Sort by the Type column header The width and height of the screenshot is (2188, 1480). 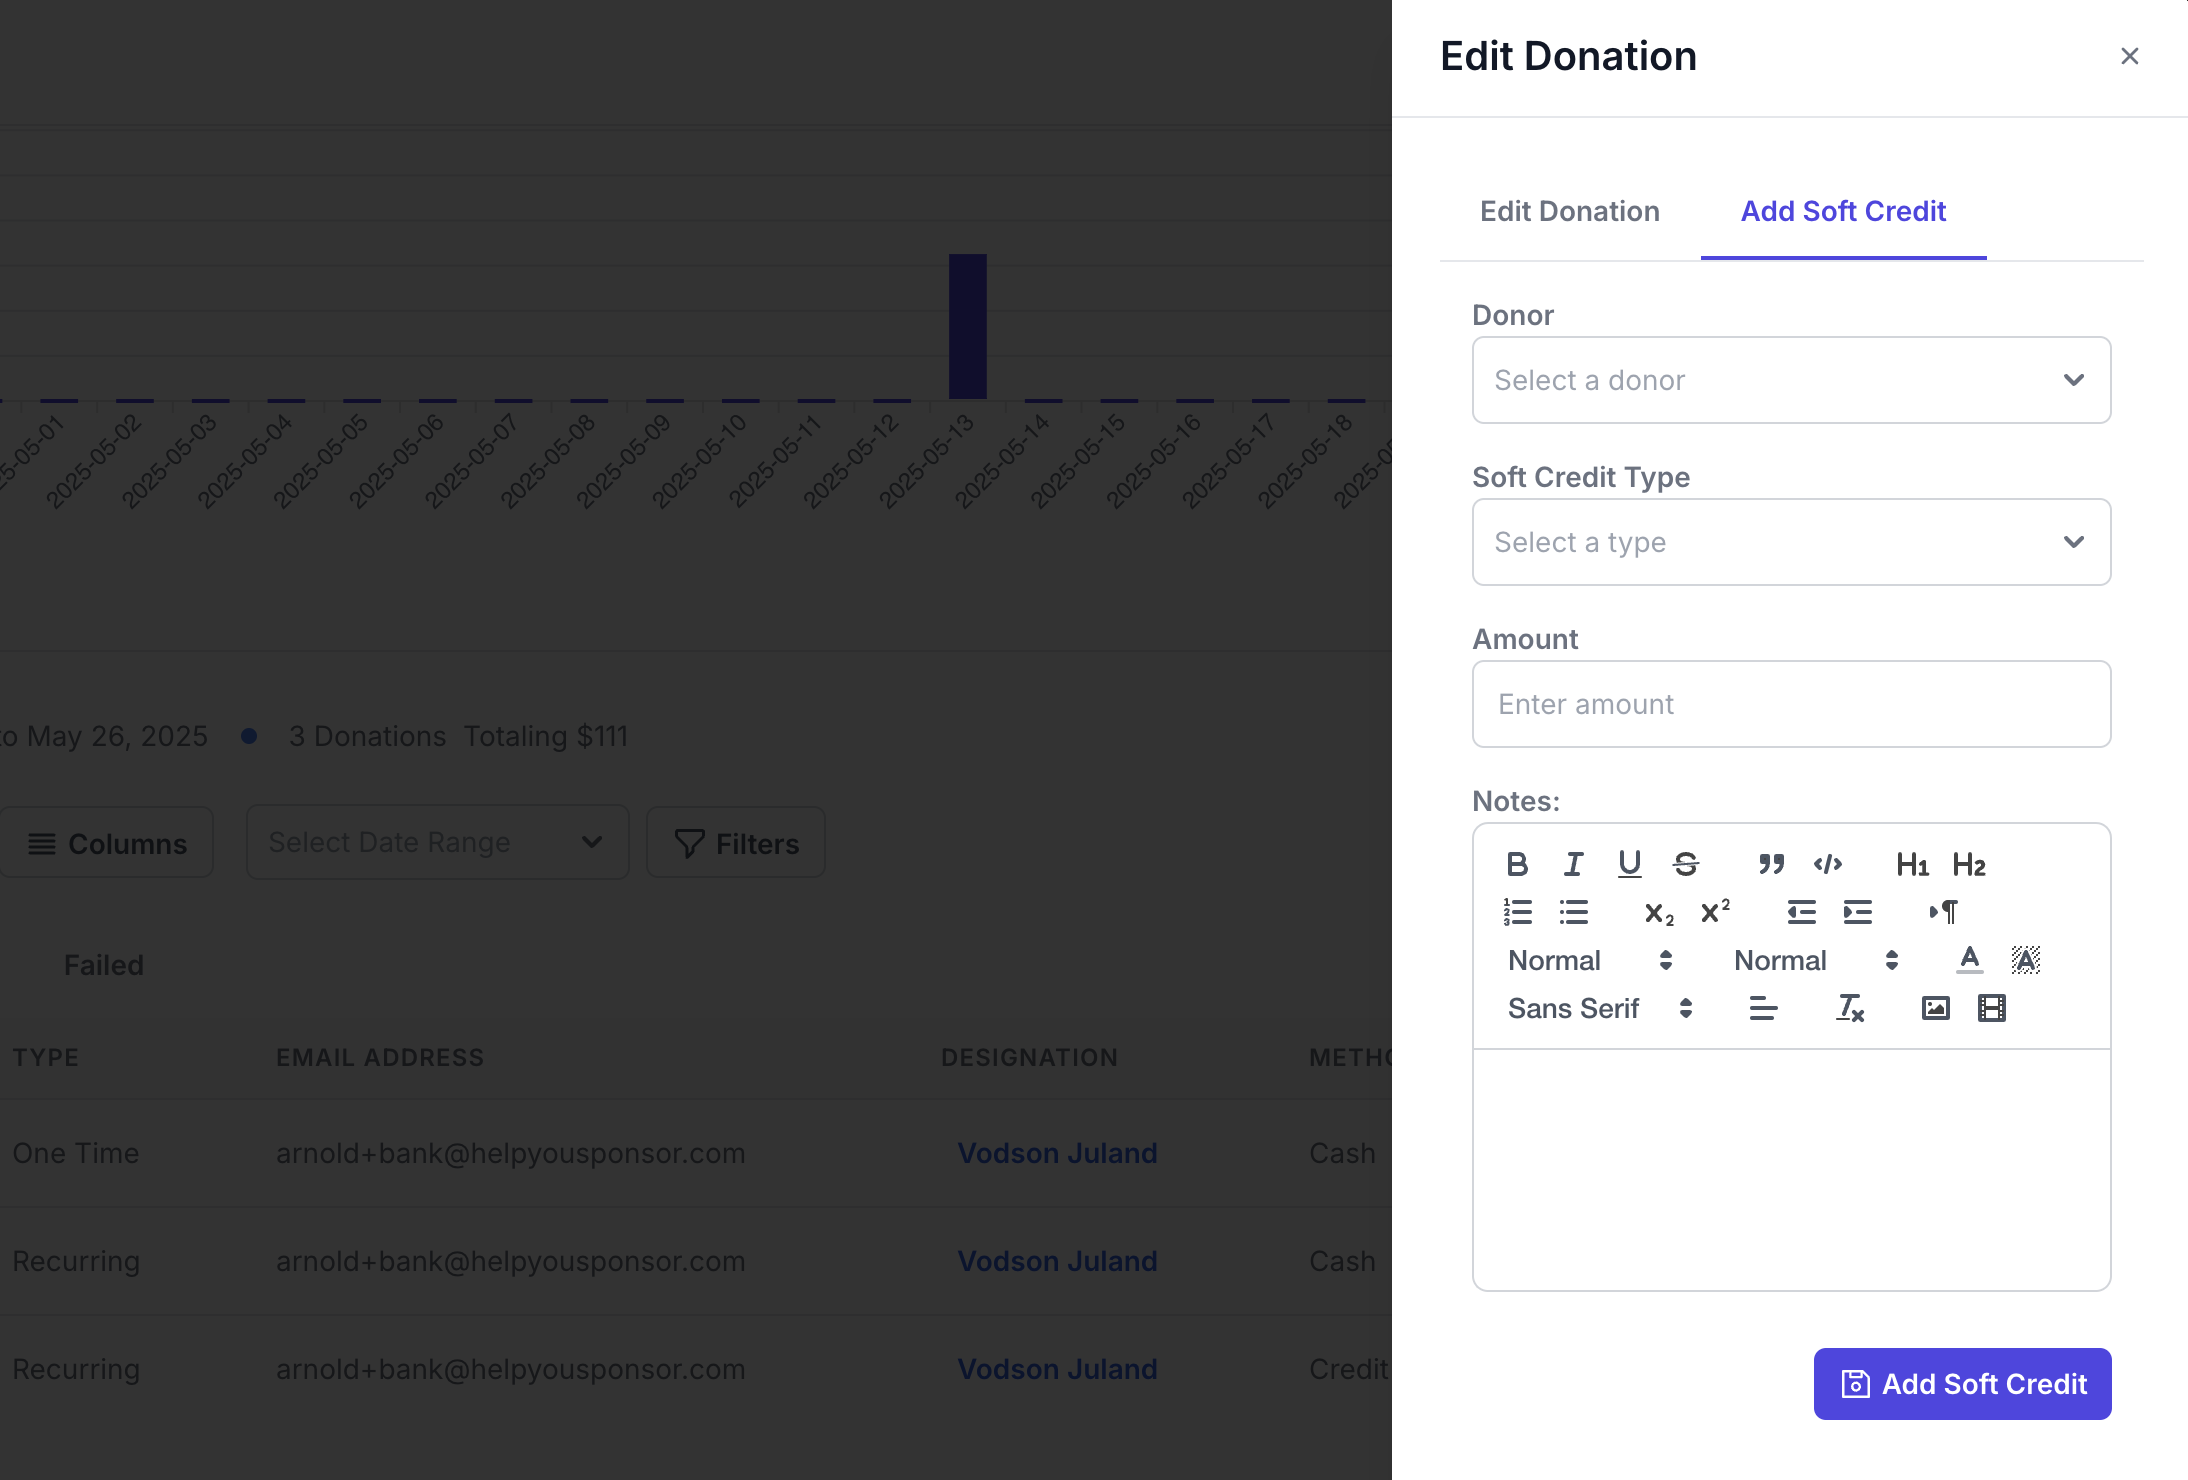tap(46, 1057)
